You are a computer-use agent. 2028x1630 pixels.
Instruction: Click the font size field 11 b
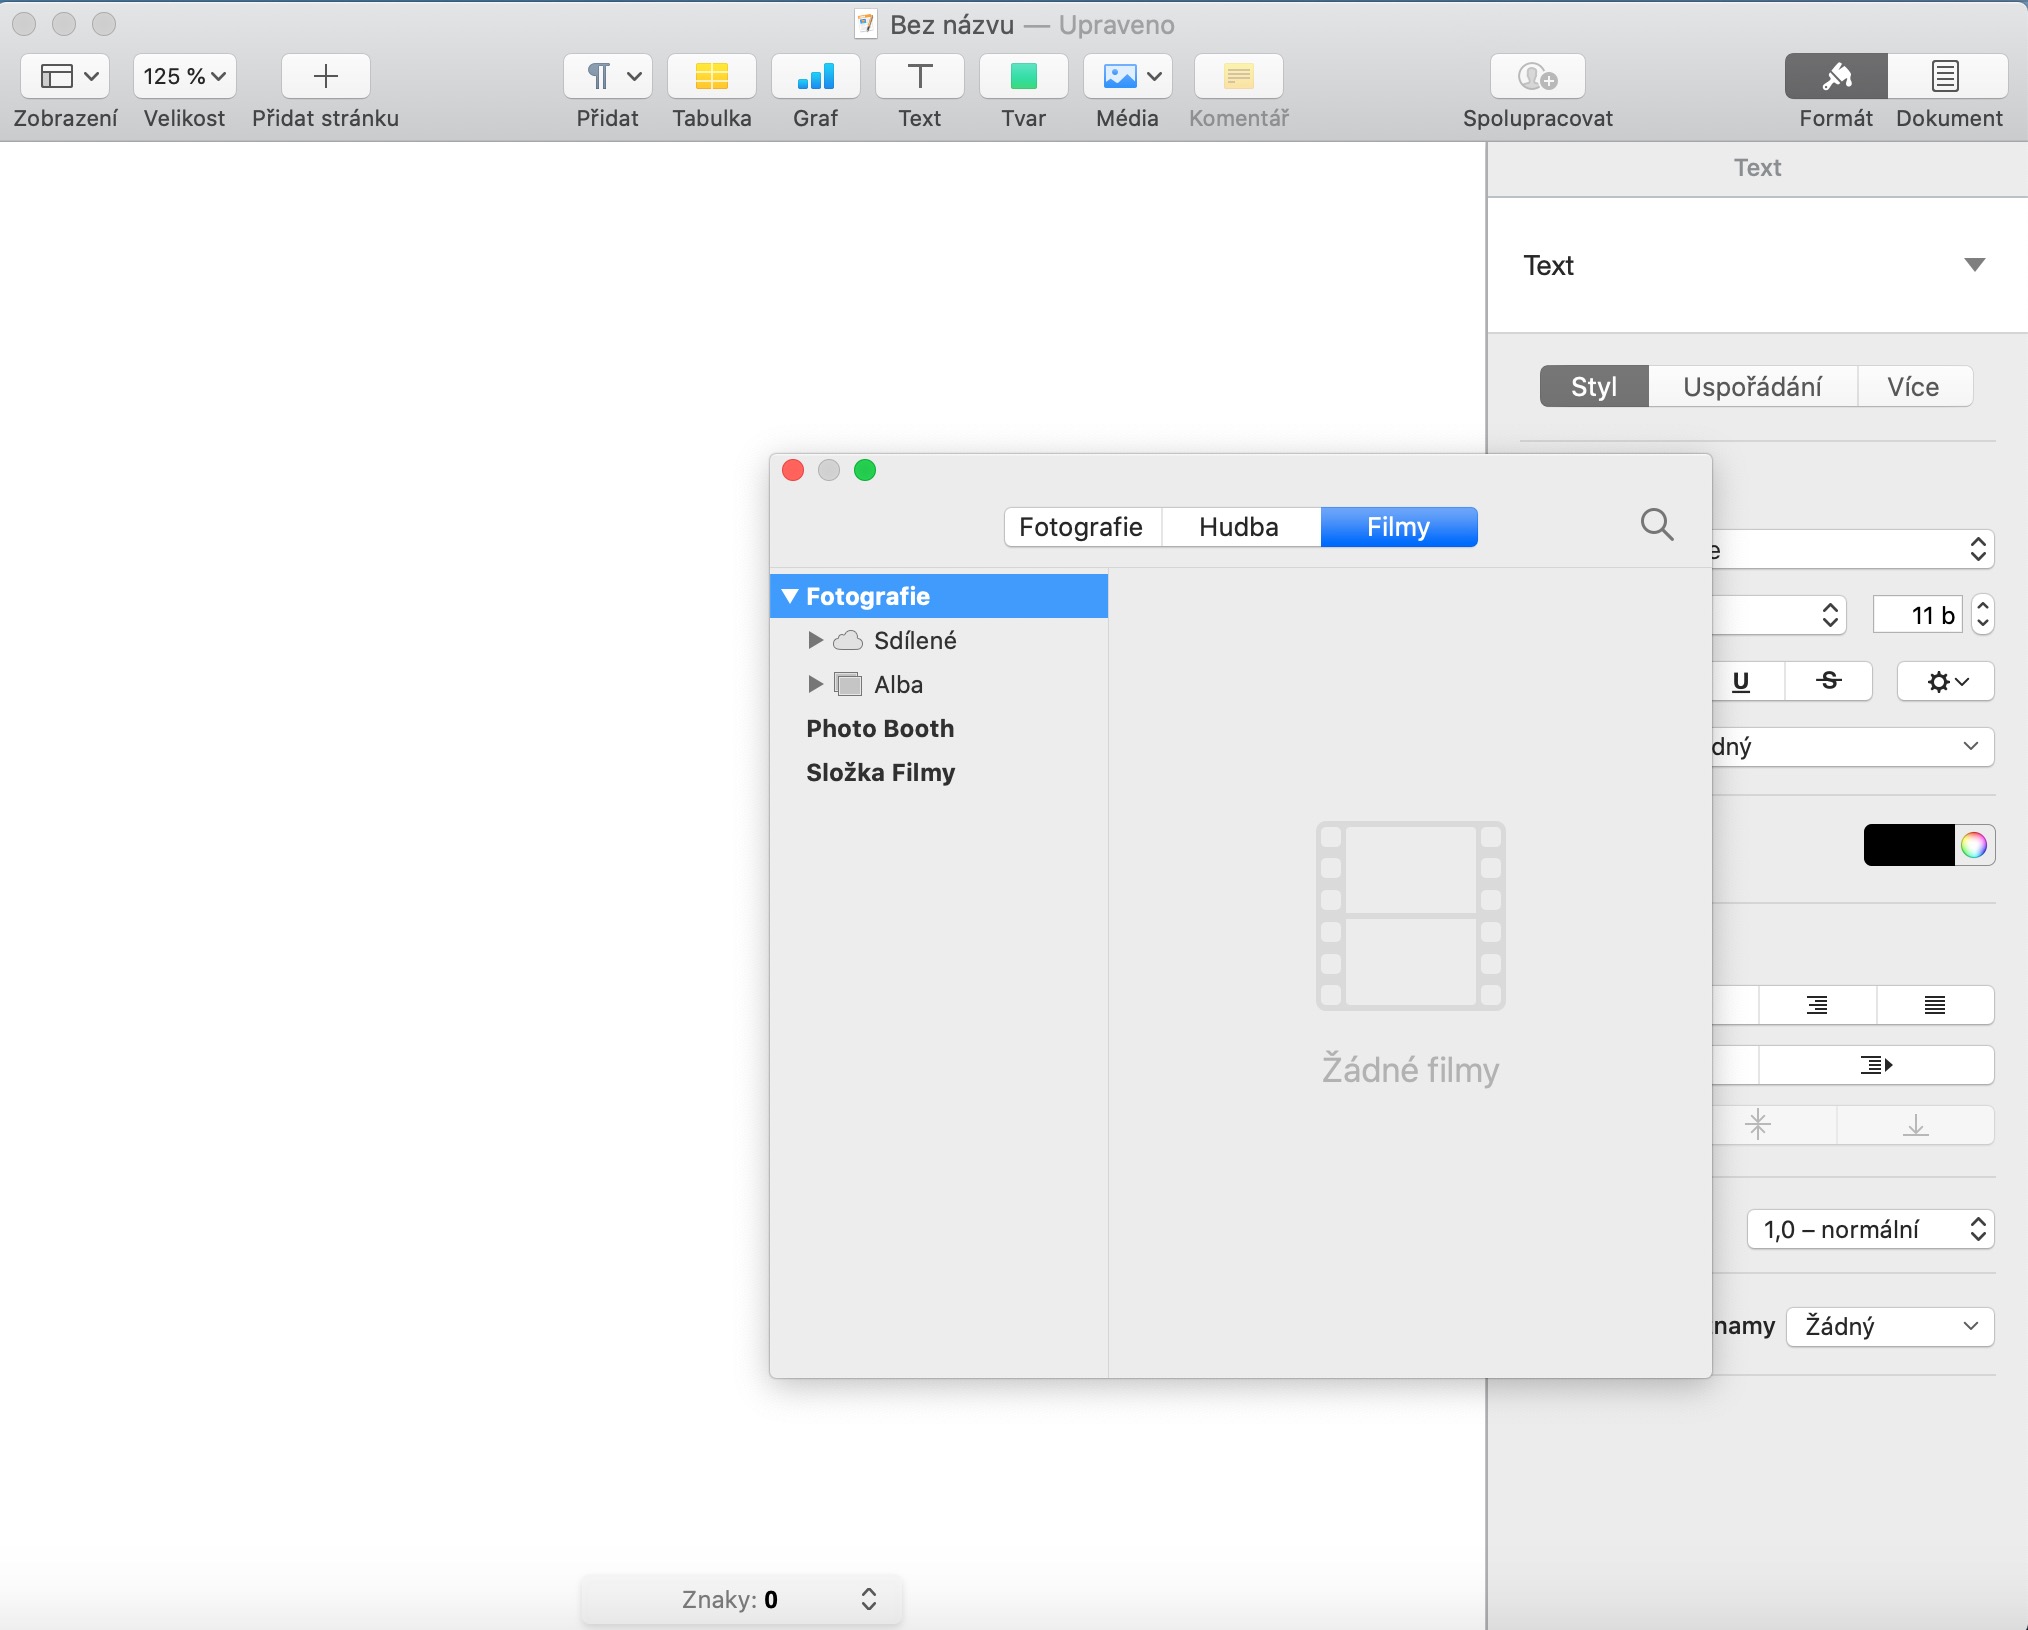pos(1918,615)
